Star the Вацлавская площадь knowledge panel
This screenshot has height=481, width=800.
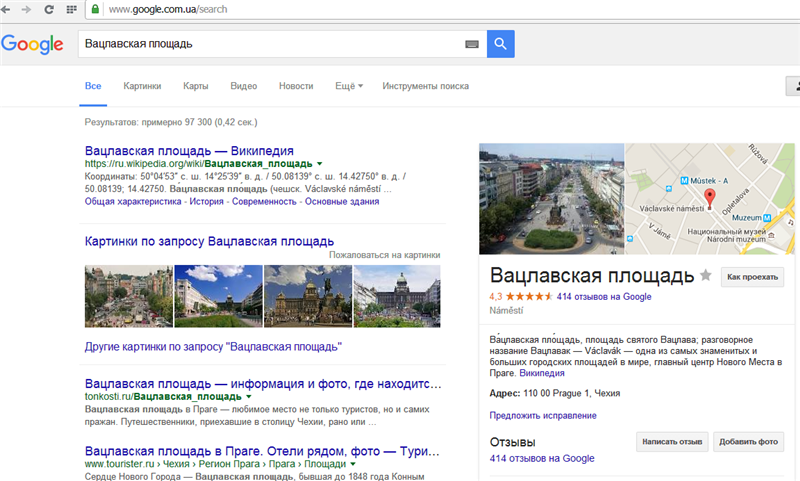[706, 275]
